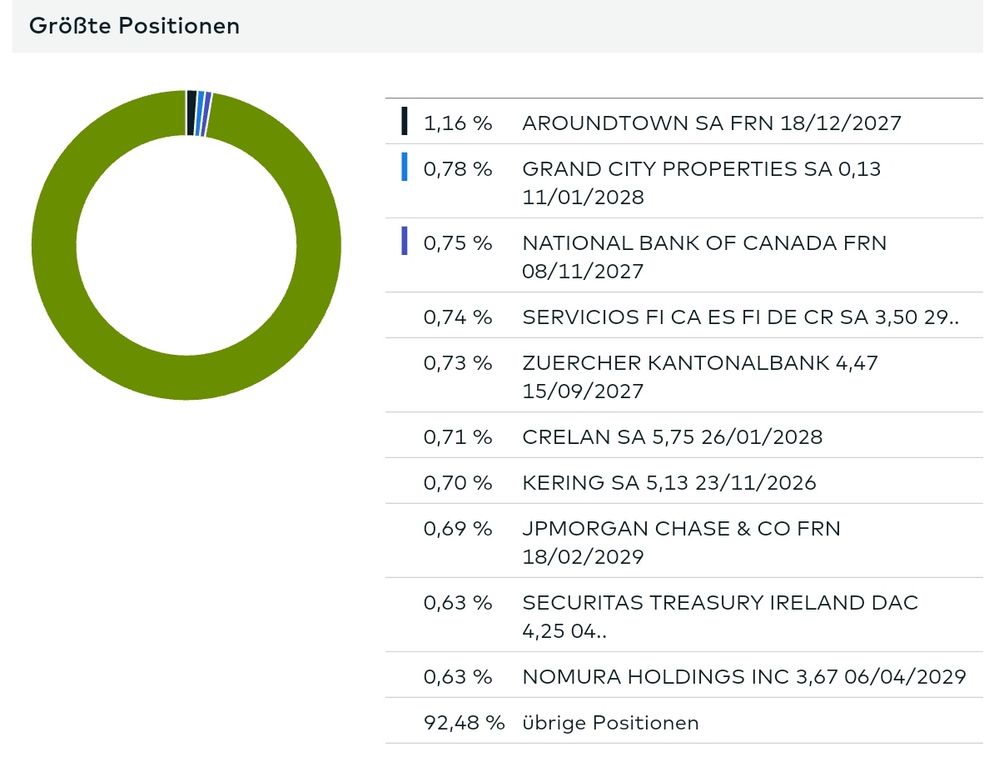This screenshot has width=999, height=768.
Task: Click 'übrige Positionen' label
Action: click(x=610, y=723)
